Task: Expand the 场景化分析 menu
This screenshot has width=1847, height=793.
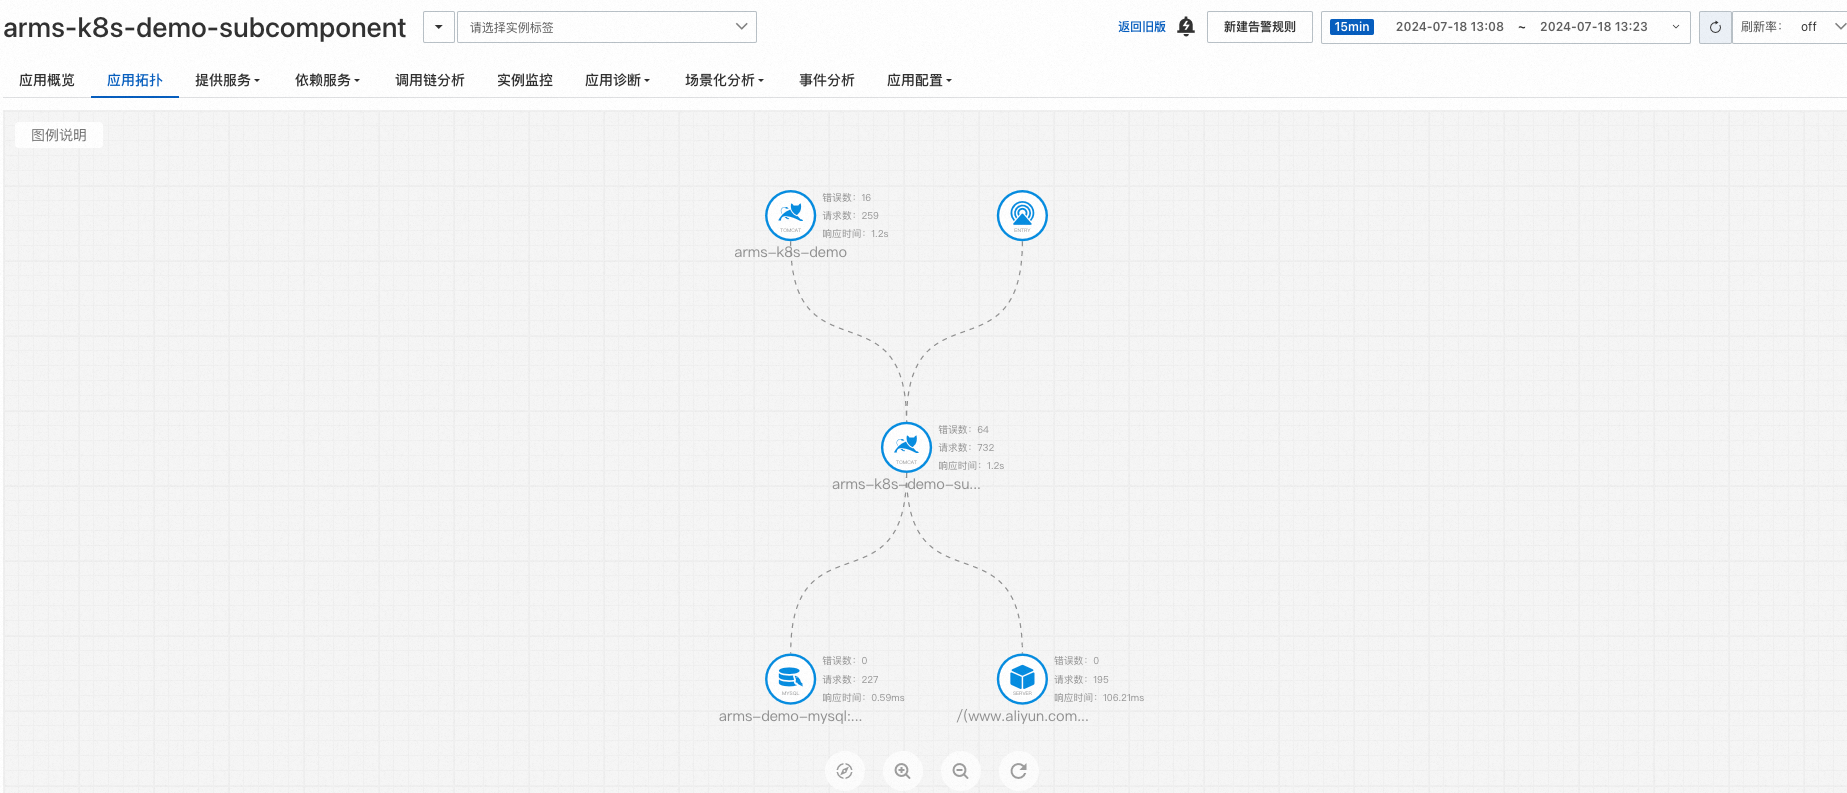Action: [724, 80]
